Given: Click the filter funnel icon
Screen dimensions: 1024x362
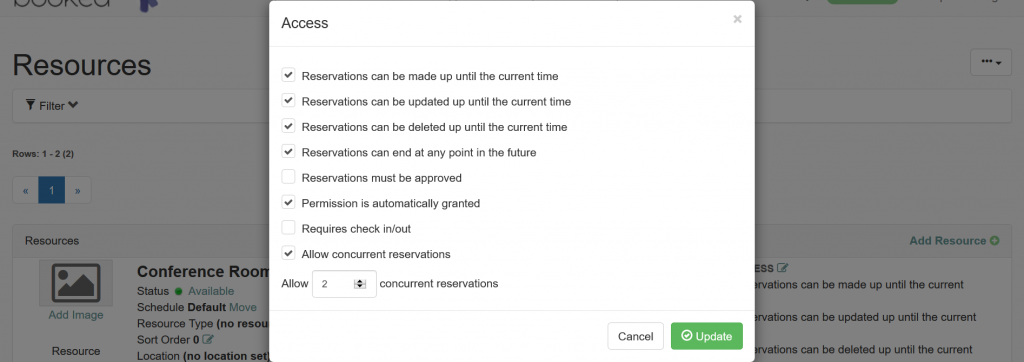Looking at the screenshot, I should click(x=30, y=105).
